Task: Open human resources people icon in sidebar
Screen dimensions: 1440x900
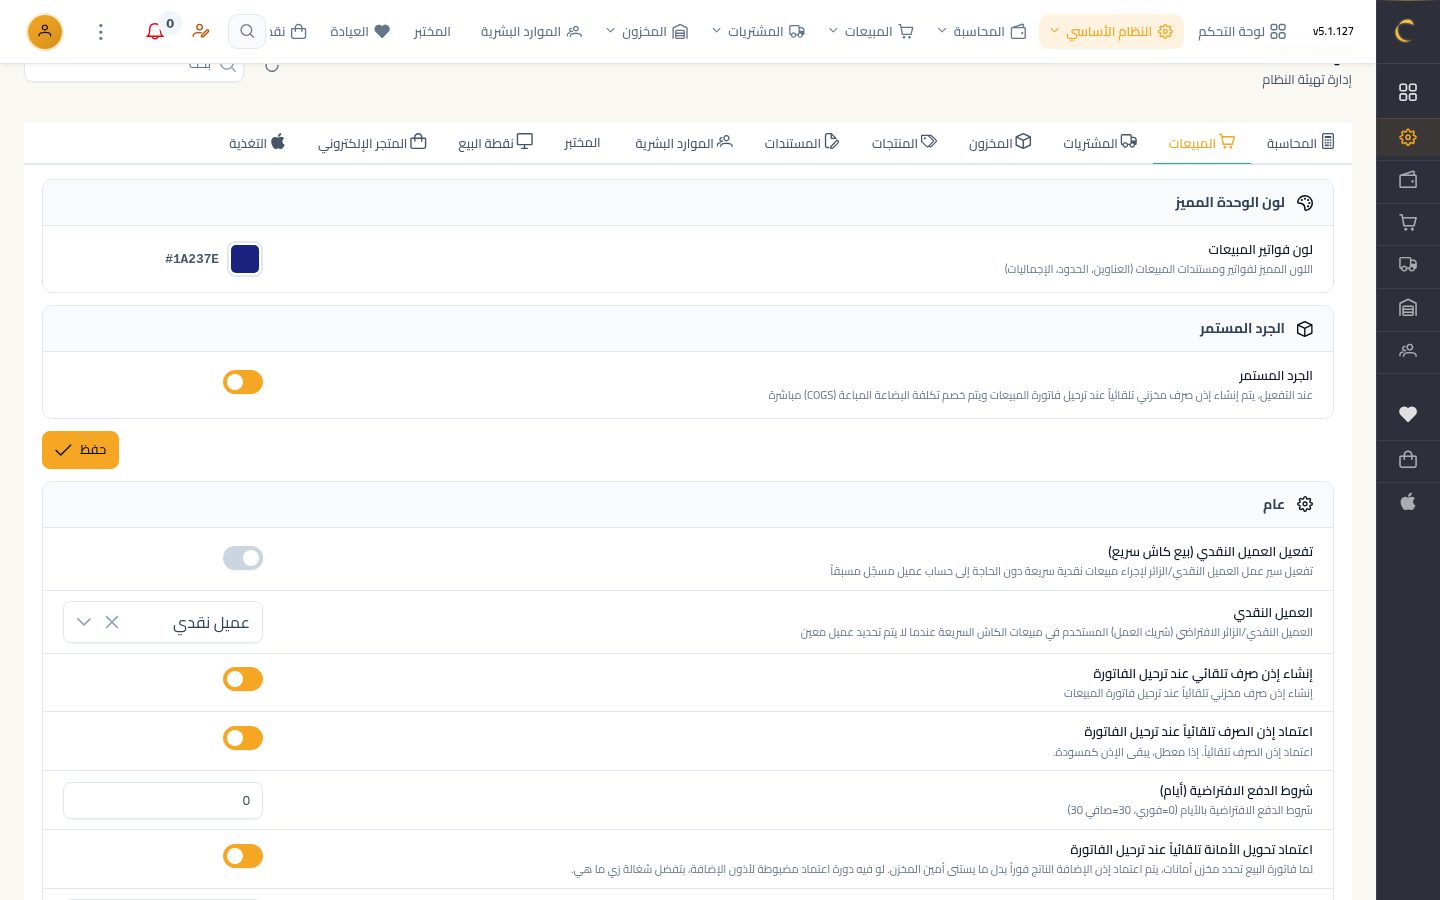Action: pyautogui.click(x=1408, y=351)
